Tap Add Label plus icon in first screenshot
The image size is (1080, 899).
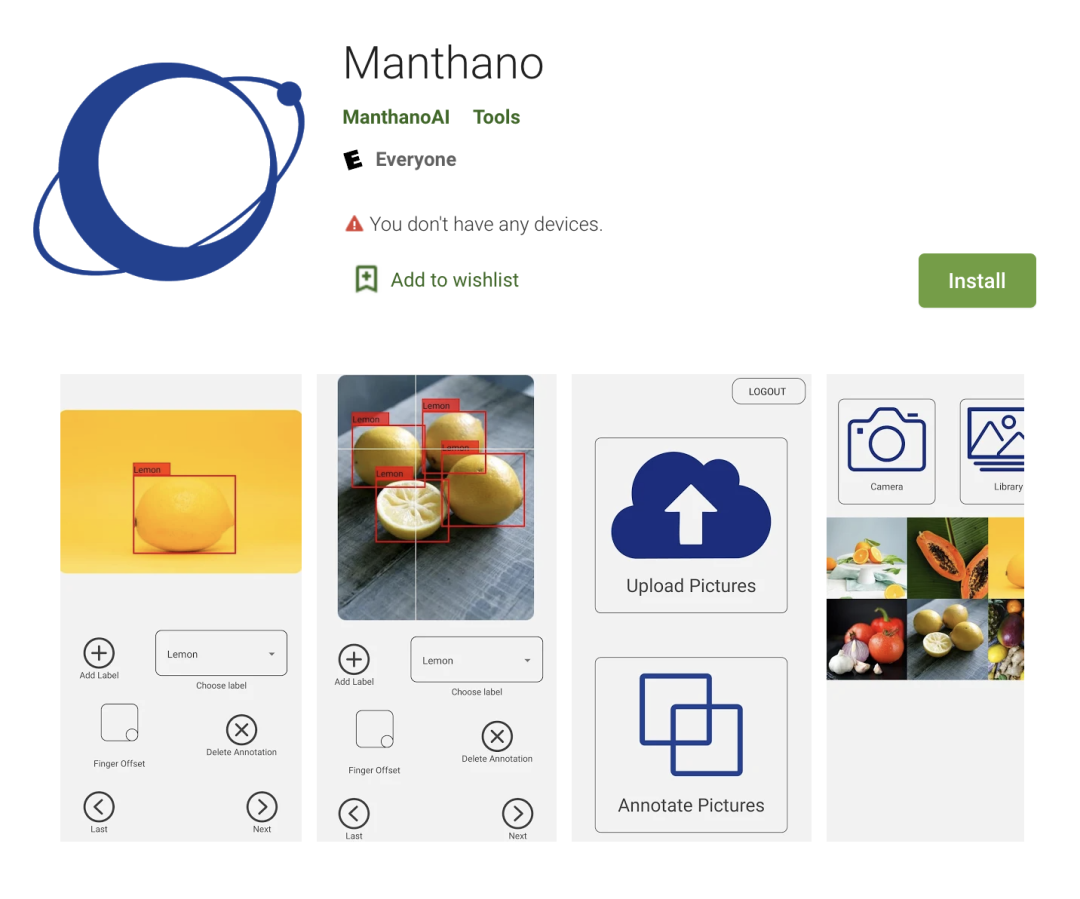(x=99, y=652)
